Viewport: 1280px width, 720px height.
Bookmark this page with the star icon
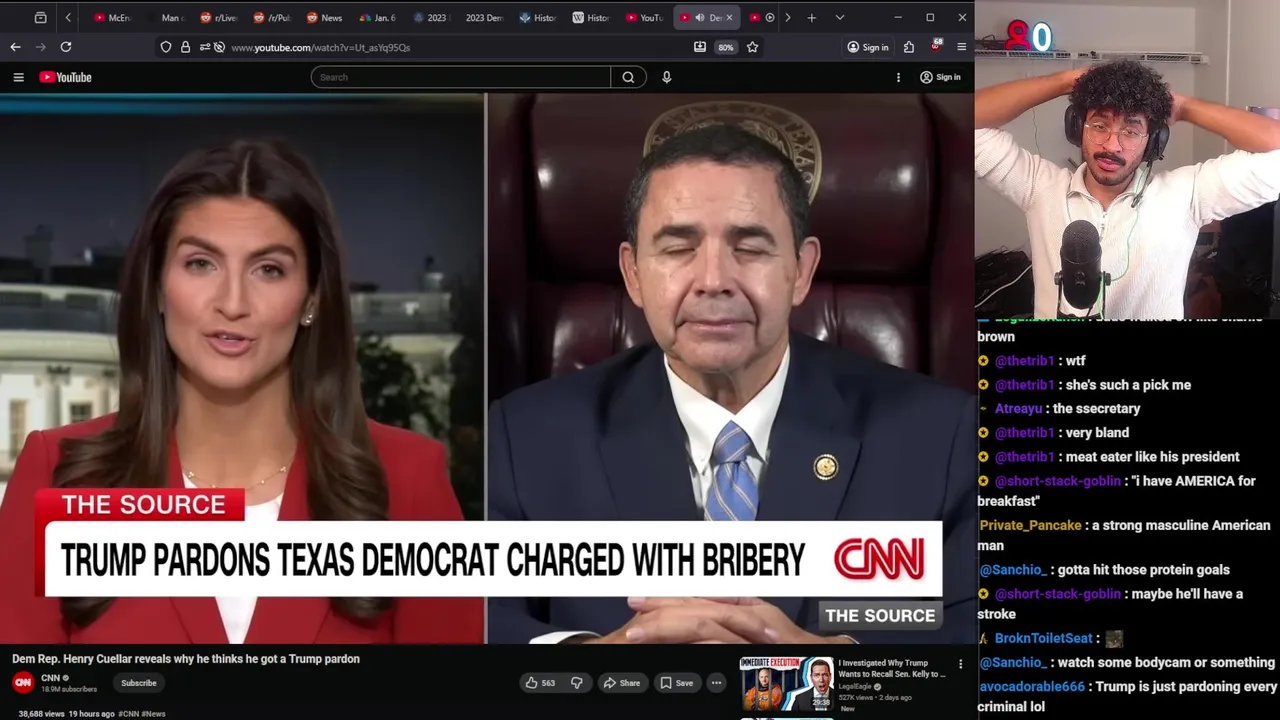coord(752,47)
